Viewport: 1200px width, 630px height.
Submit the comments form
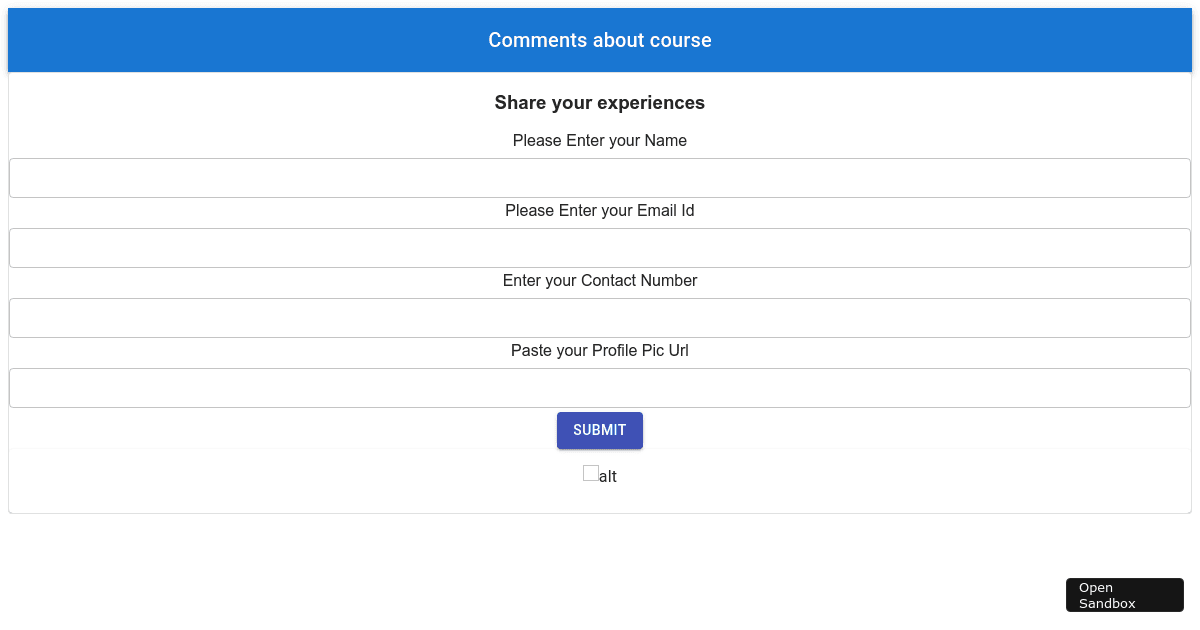600,430
